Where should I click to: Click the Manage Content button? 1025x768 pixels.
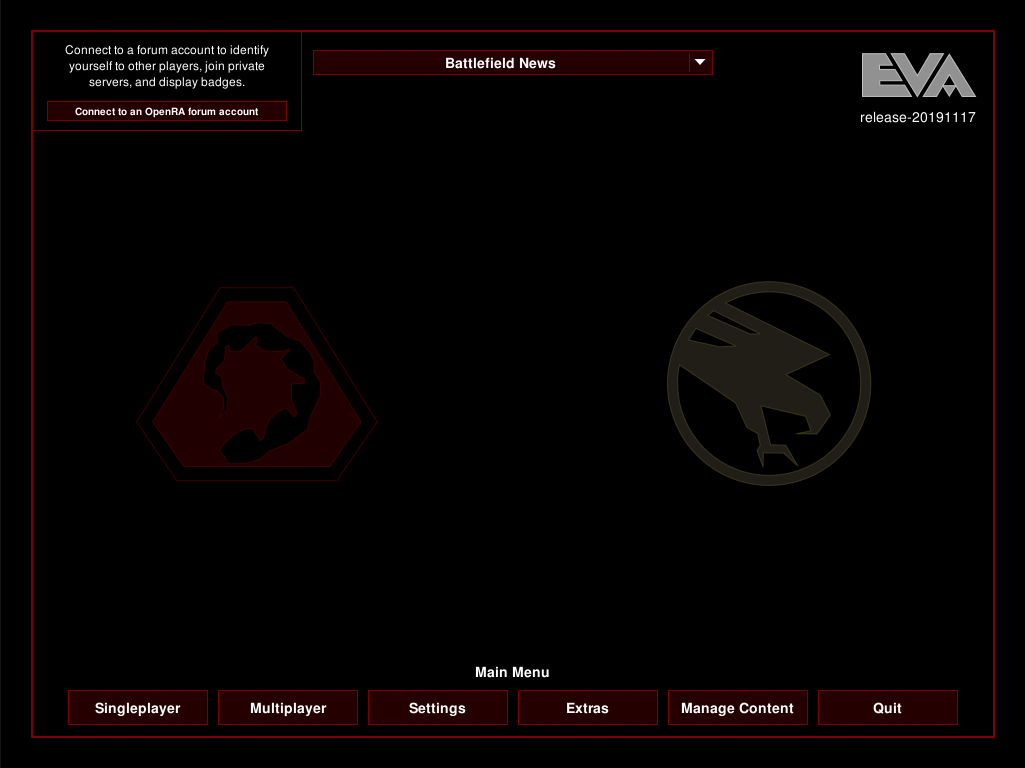tap(737, 708)
